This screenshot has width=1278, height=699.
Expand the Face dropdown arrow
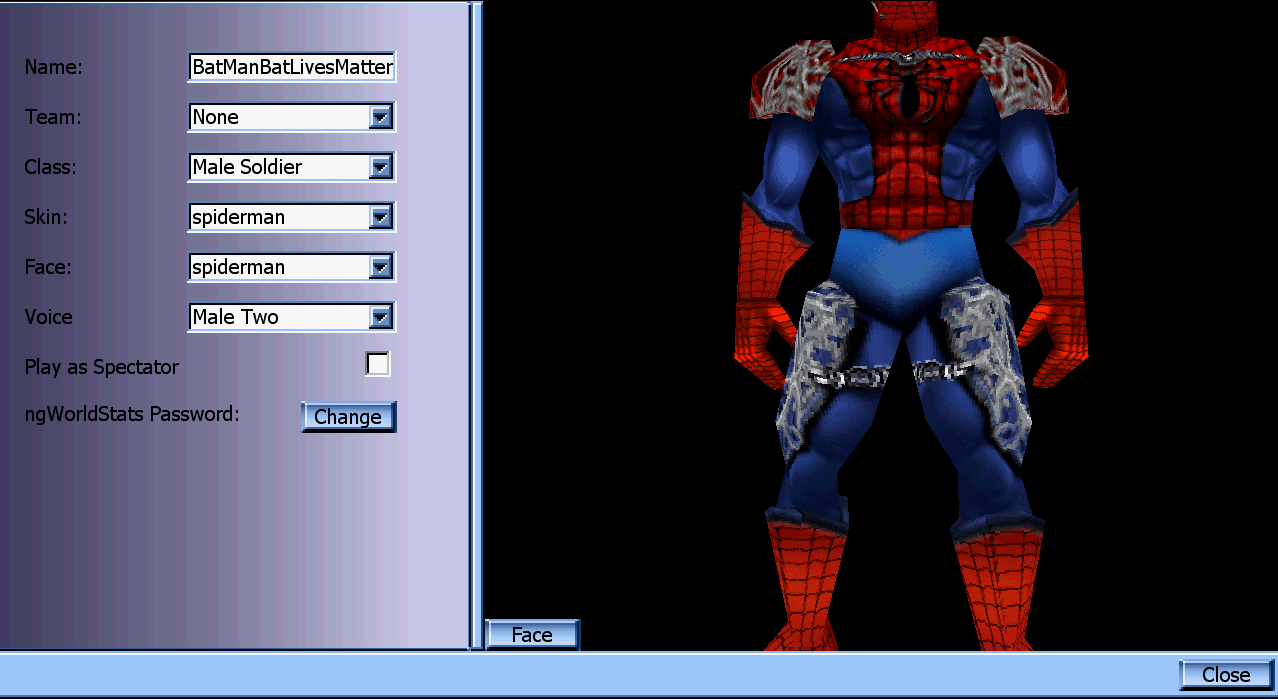[x=380, y=267]
